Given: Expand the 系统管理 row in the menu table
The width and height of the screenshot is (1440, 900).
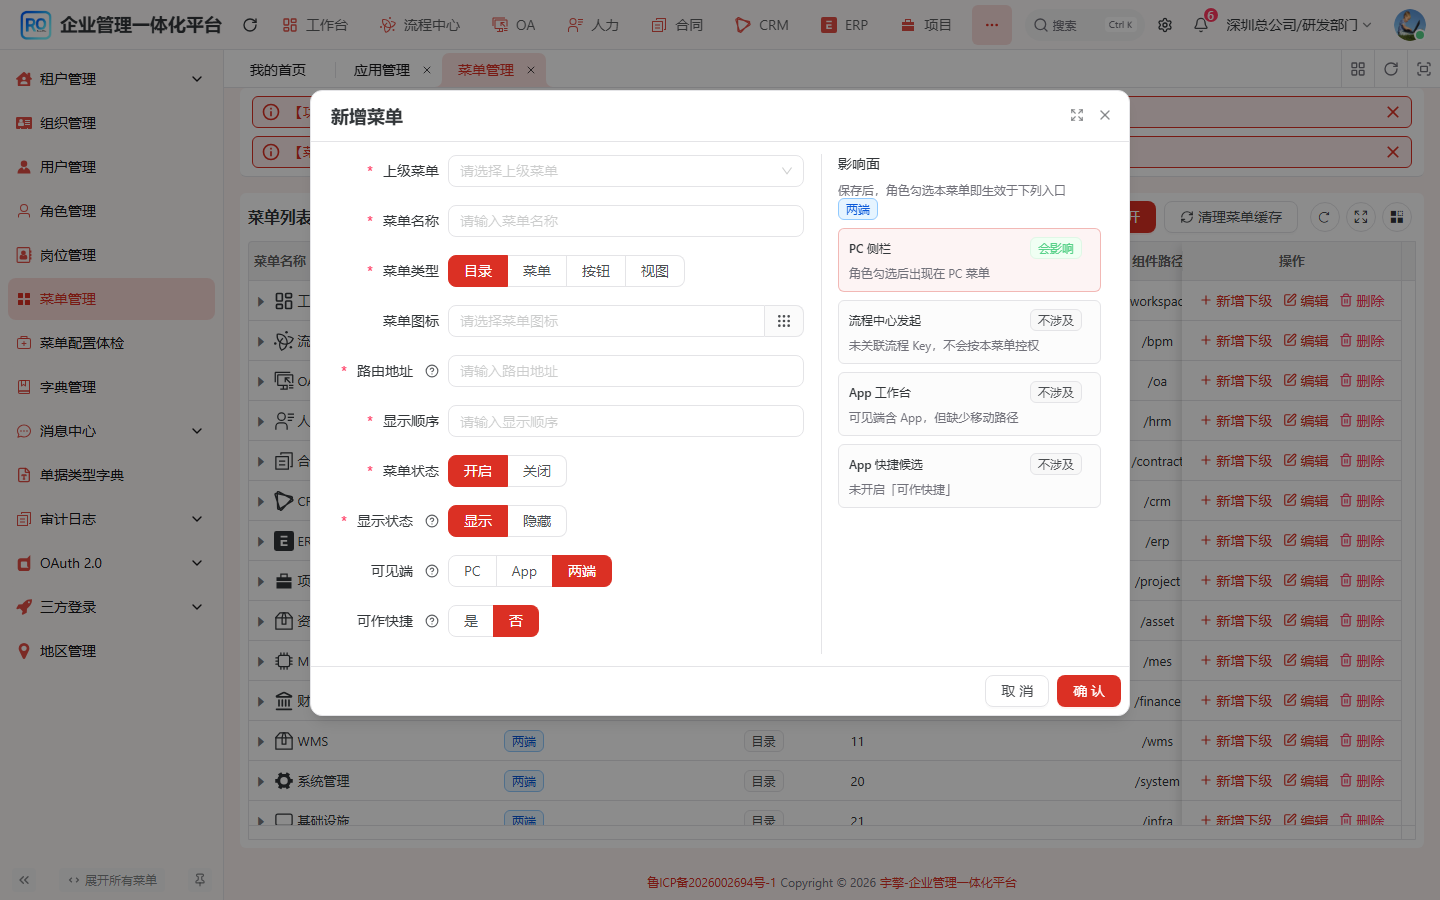Looking at the screenshot, I should (x=261, y=781).
